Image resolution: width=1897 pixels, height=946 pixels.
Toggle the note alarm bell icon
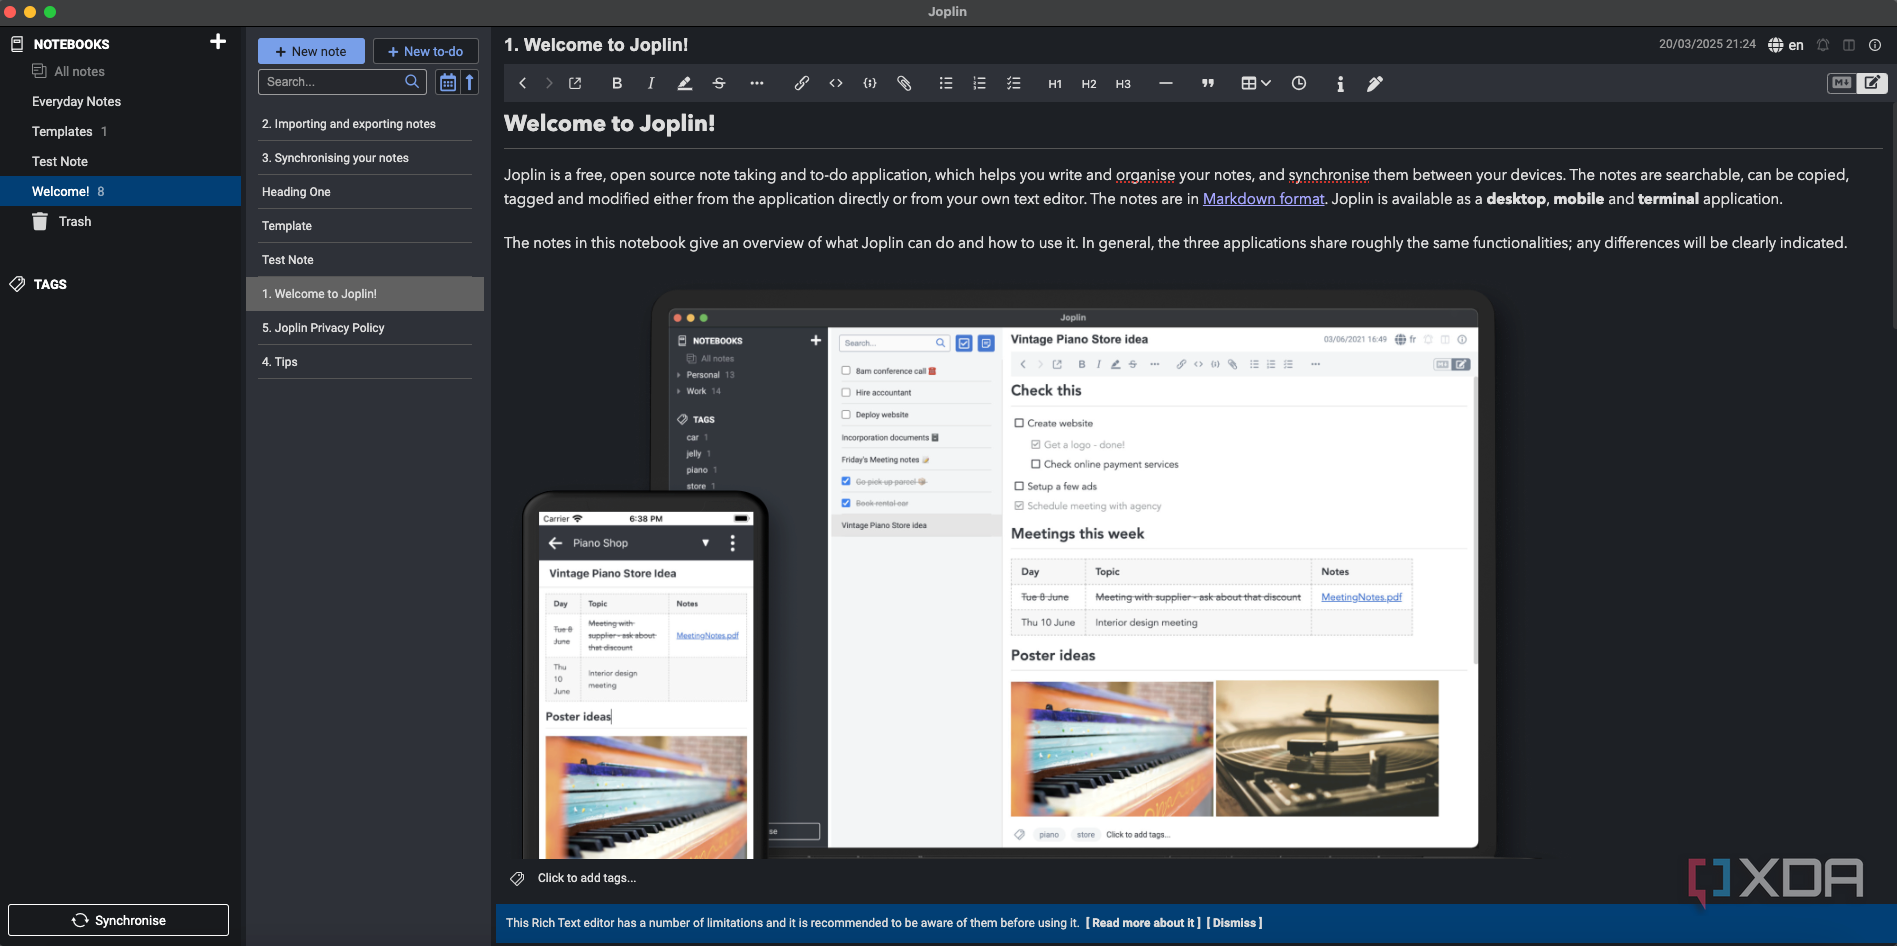tap(1823, 45)
